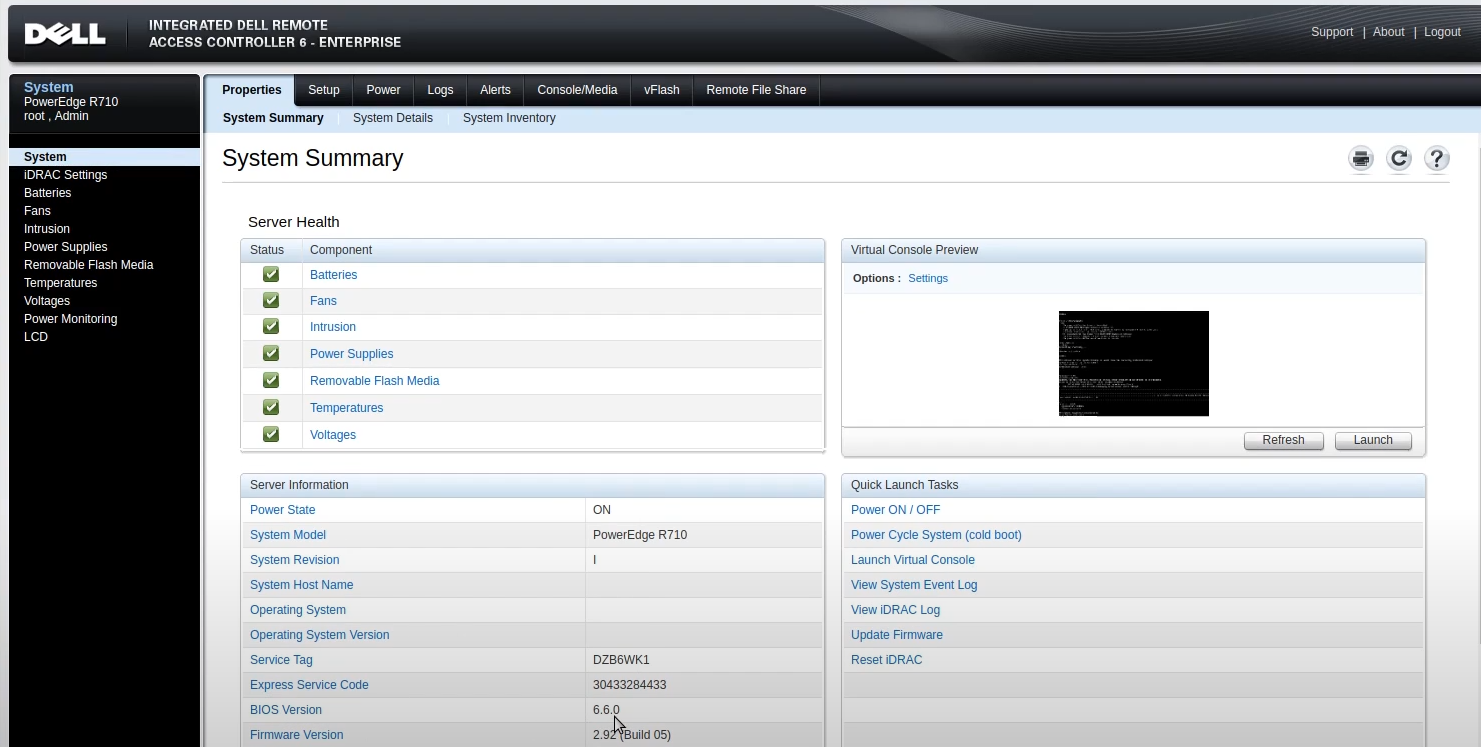Click the Batteries link in Server Health

(333, 275)
